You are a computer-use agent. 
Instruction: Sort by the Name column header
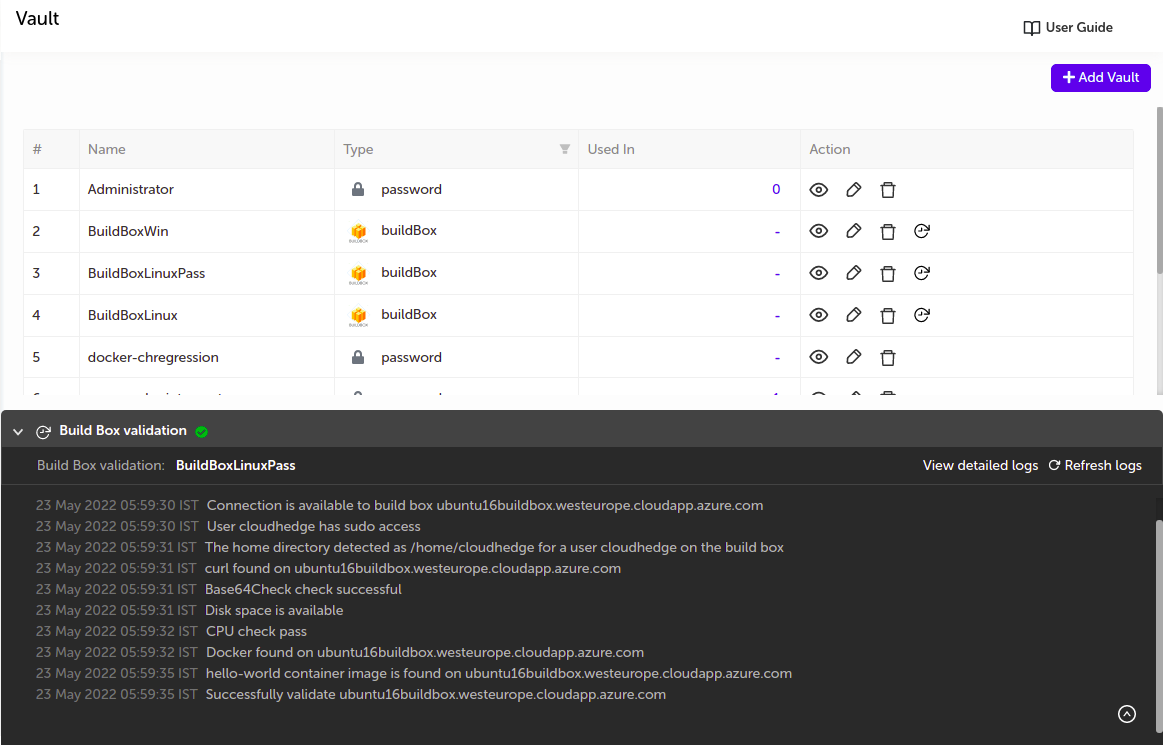click(107, 149)
